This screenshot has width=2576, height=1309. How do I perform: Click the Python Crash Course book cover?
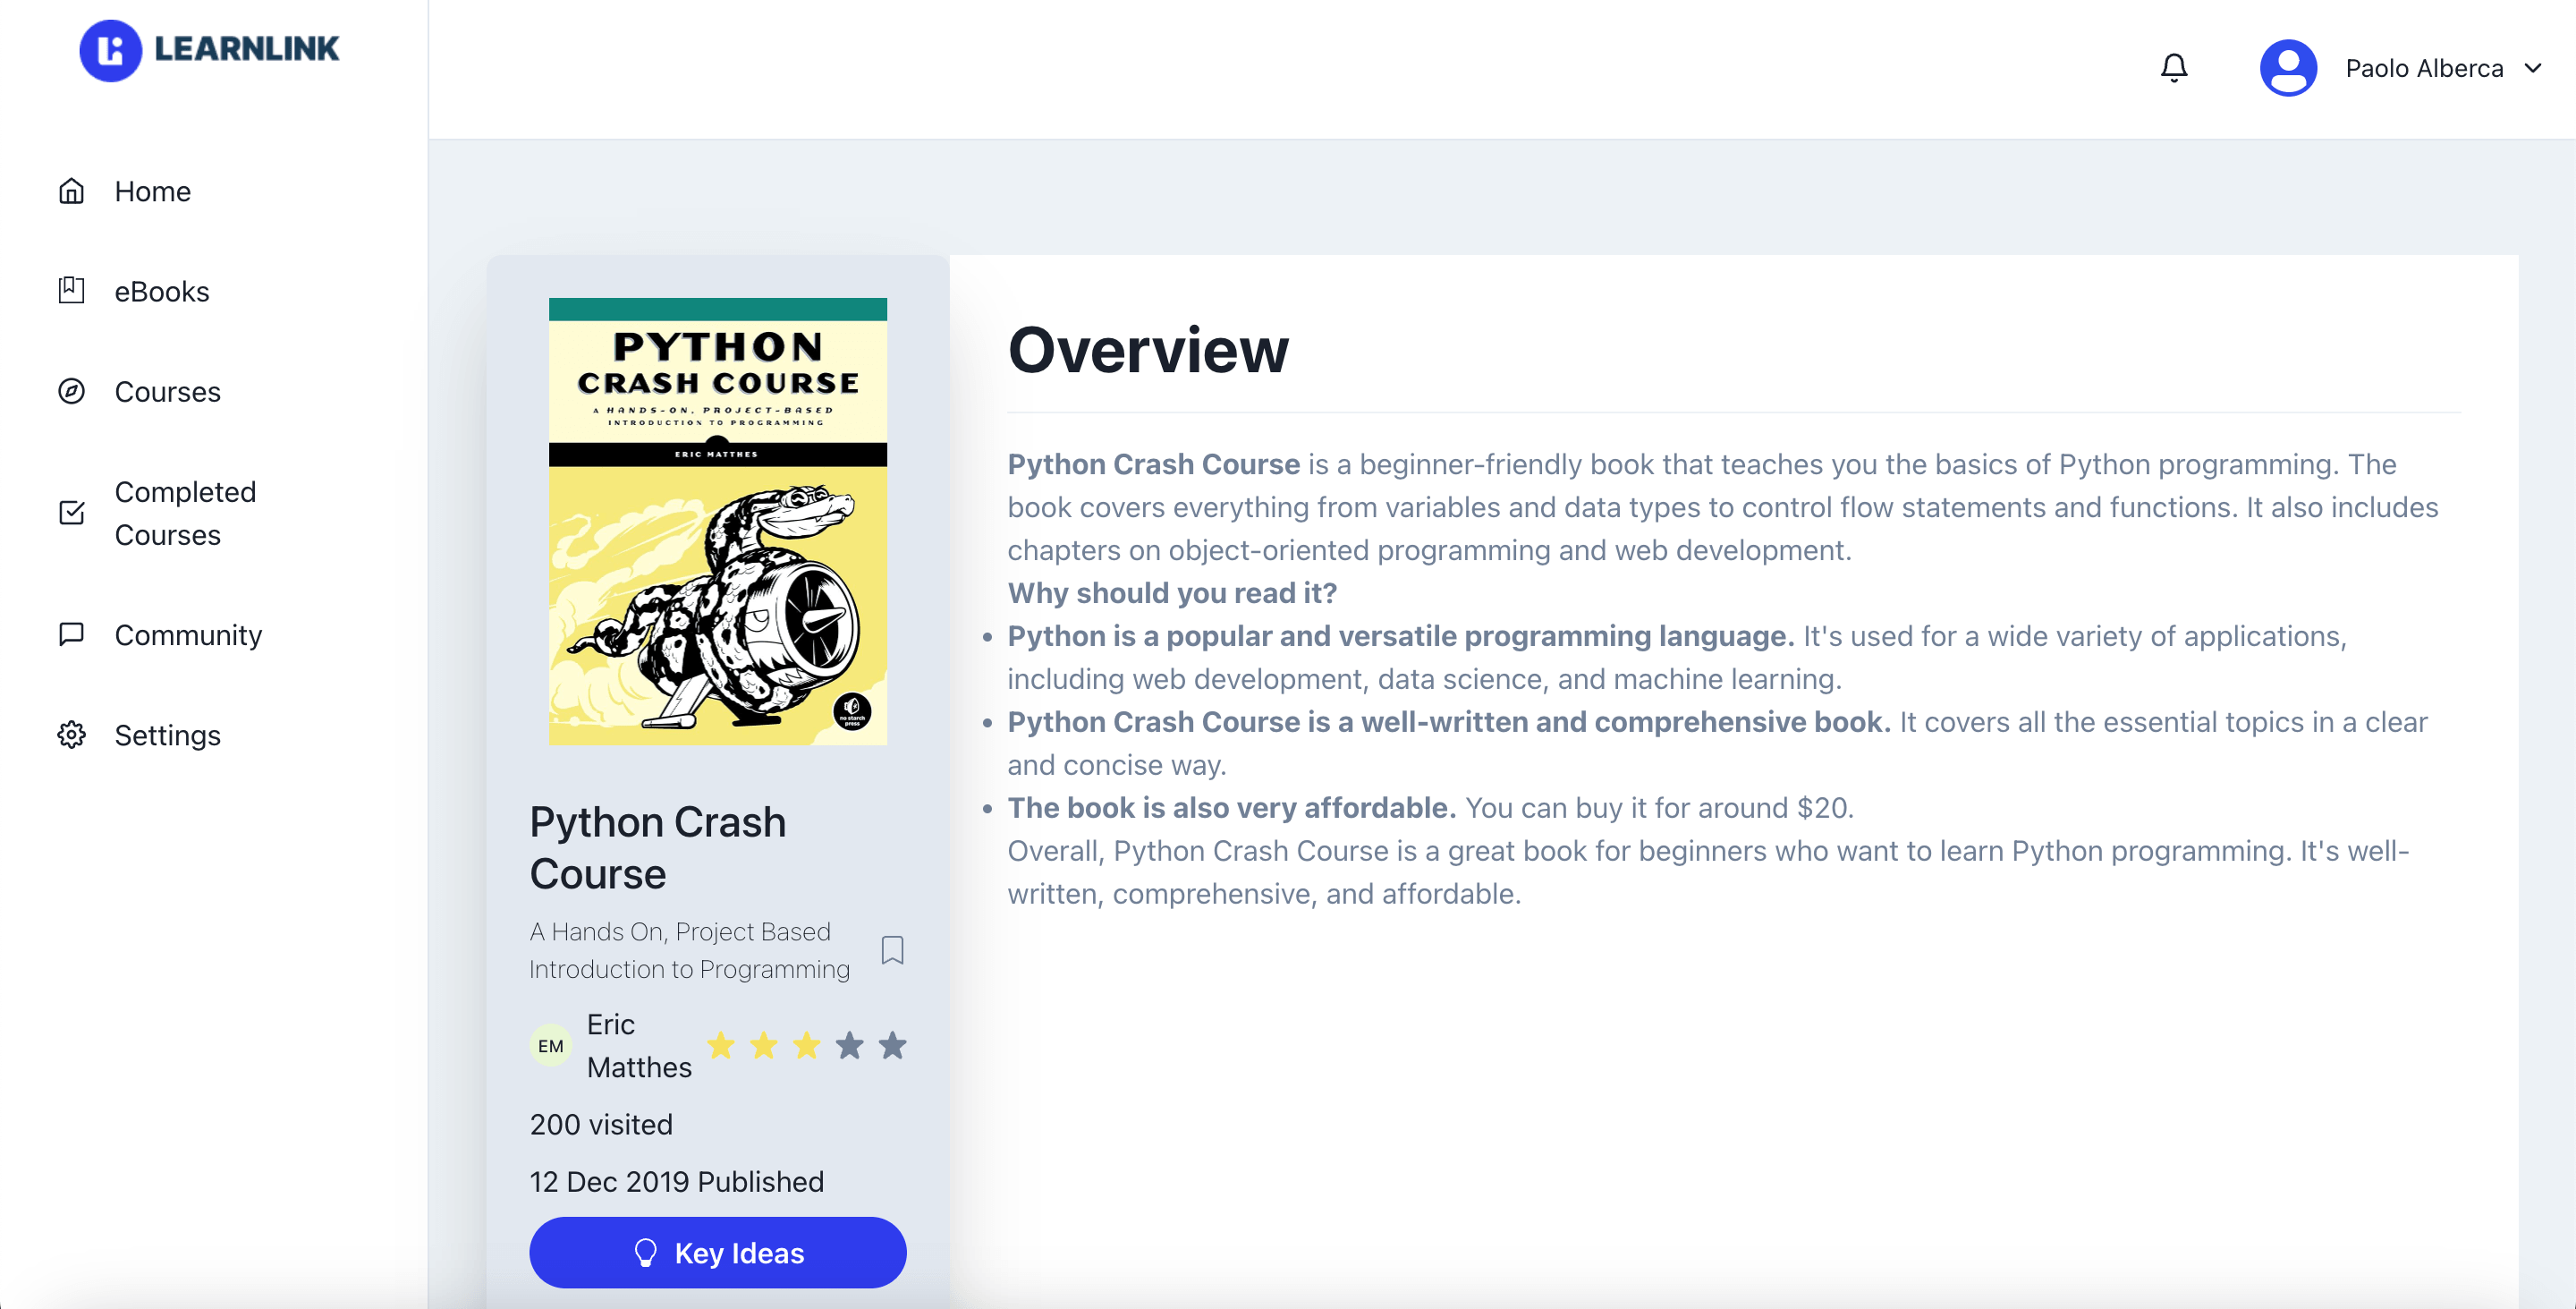click(717, 521)
